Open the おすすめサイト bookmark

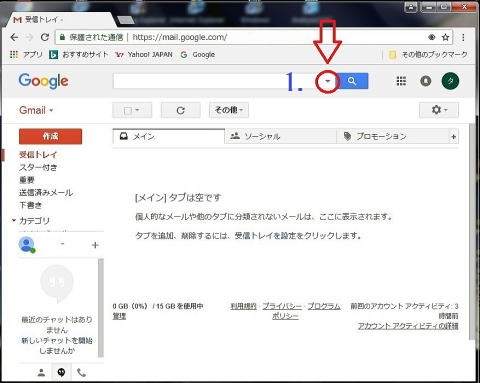79,54
